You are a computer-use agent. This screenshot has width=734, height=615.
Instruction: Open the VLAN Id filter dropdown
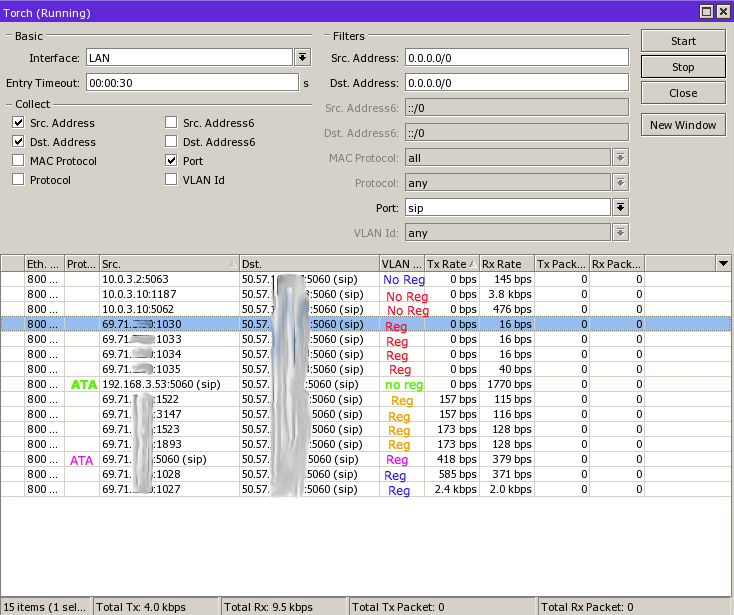coord(620,233)
